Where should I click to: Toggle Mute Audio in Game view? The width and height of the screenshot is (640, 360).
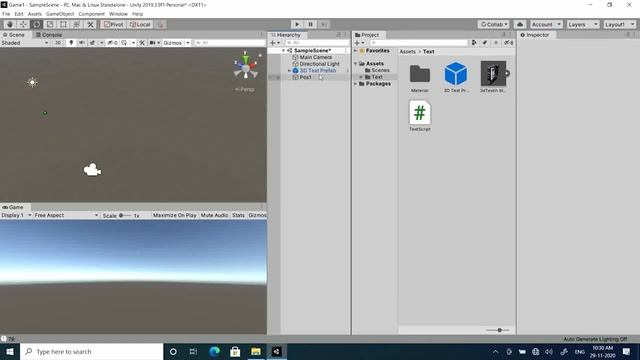[x=214, y=215]
